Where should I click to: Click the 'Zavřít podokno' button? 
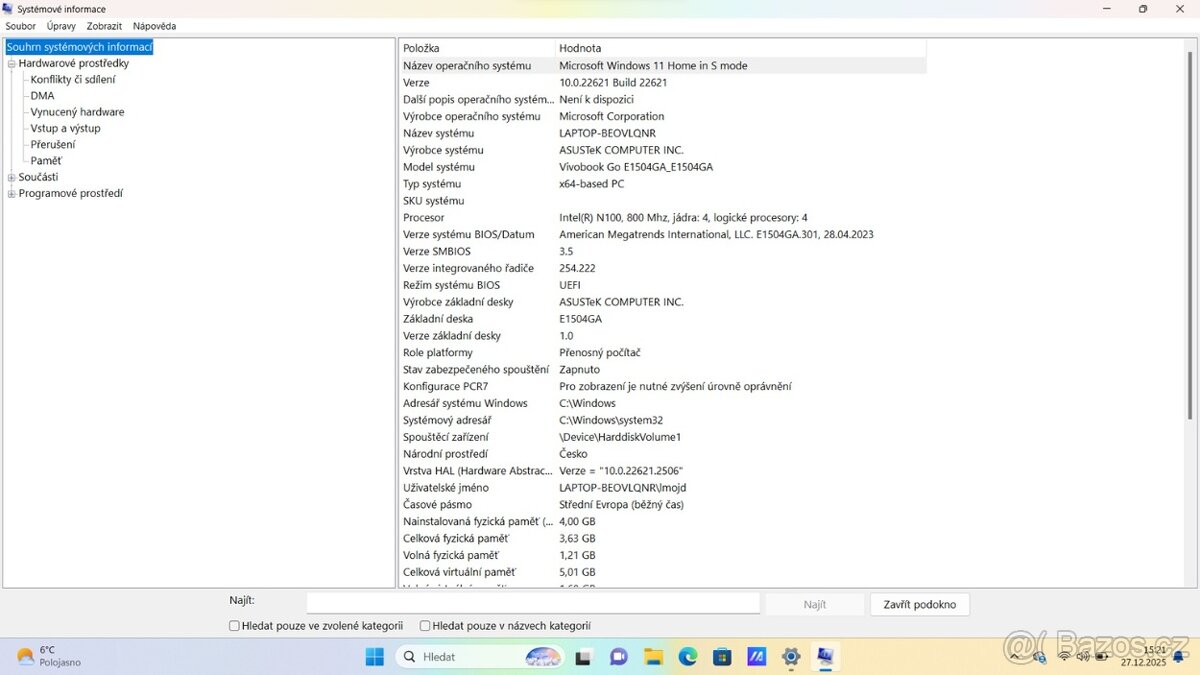pos(919,604)
